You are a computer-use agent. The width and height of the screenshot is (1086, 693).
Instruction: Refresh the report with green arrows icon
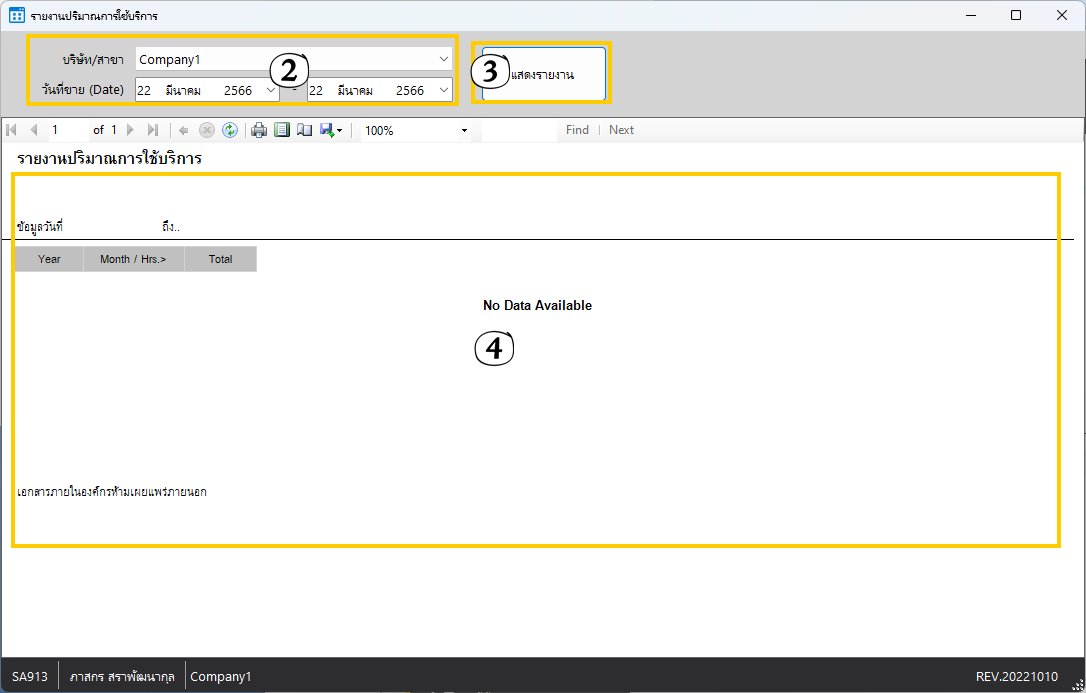pos(230,130)
